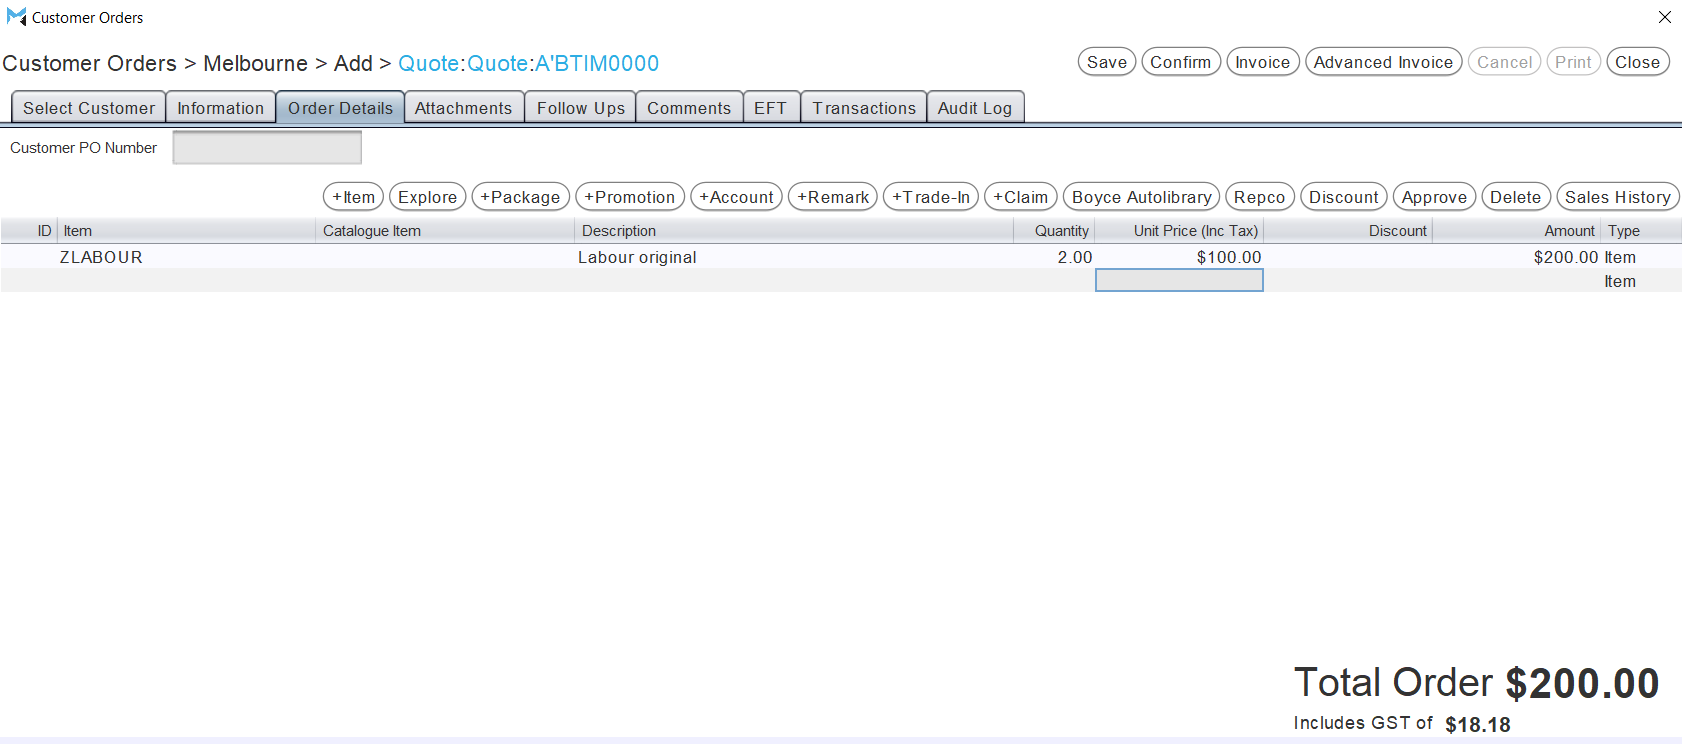Screen dimensions: 1682x744
Task: Click the GST amount $18.18
Action: (x=1478, y=725)
